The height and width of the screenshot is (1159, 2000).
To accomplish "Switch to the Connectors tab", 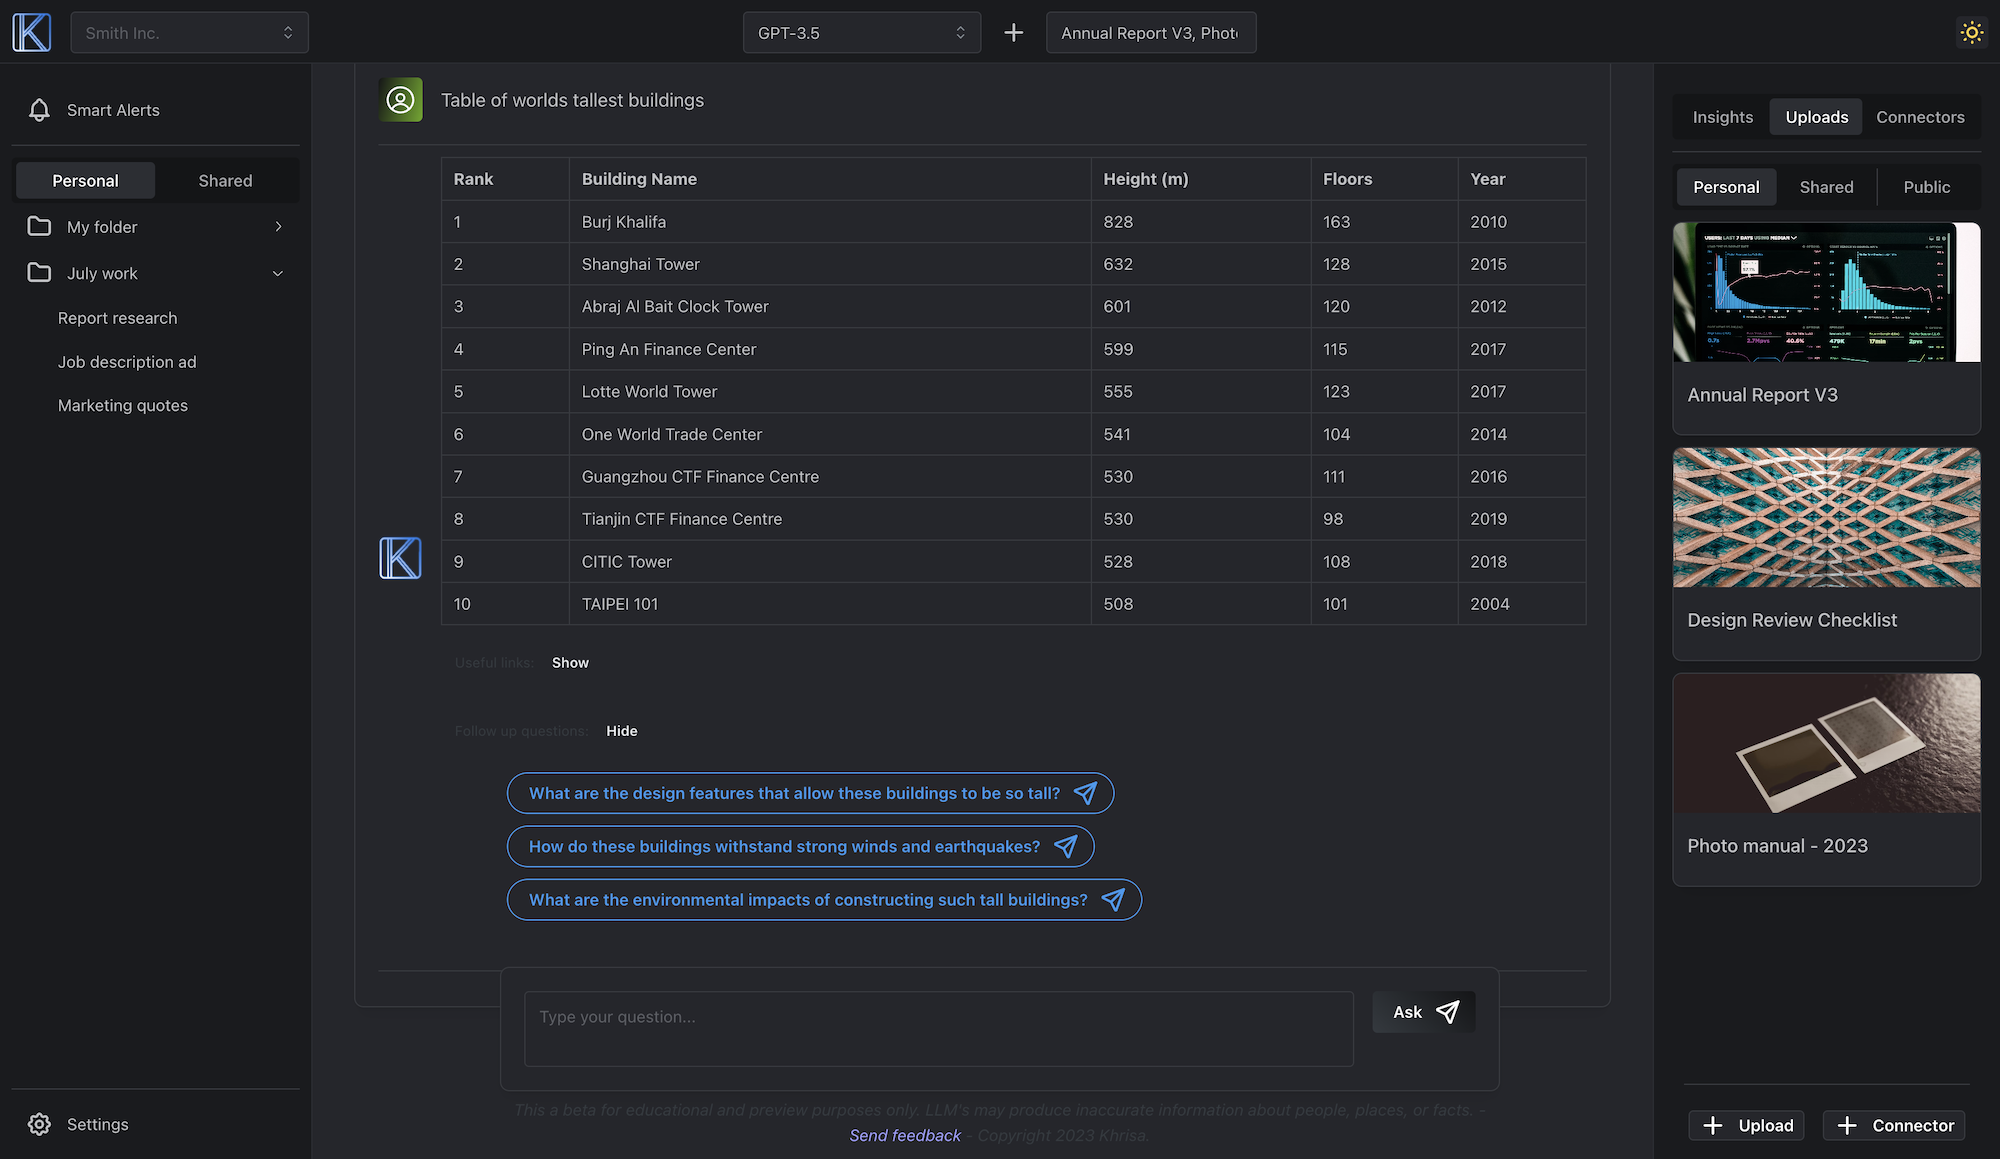I will tap(1919, 117).
